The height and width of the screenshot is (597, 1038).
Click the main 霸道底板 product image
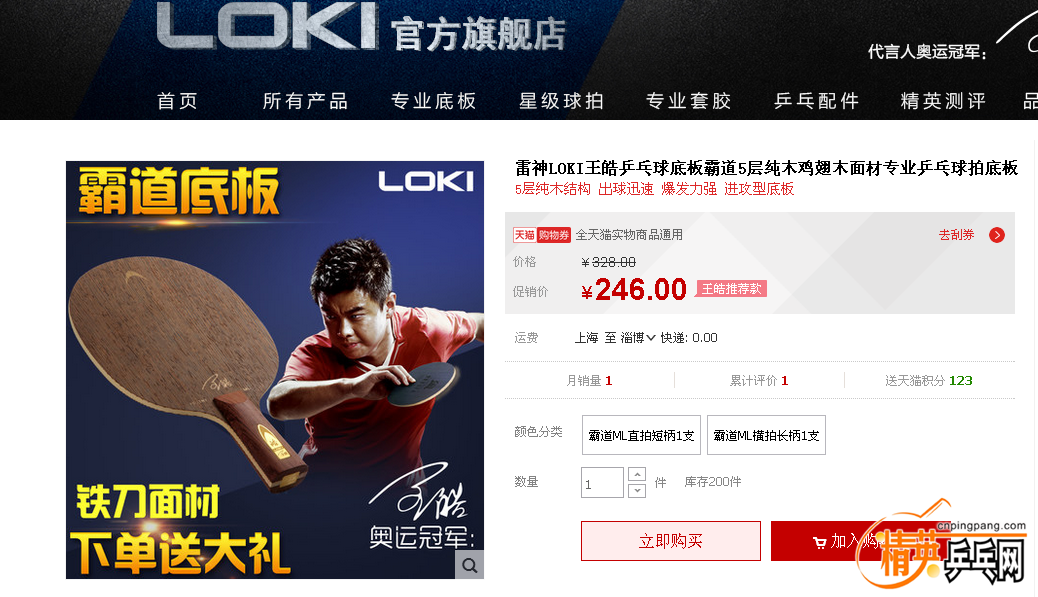[275, 370]
